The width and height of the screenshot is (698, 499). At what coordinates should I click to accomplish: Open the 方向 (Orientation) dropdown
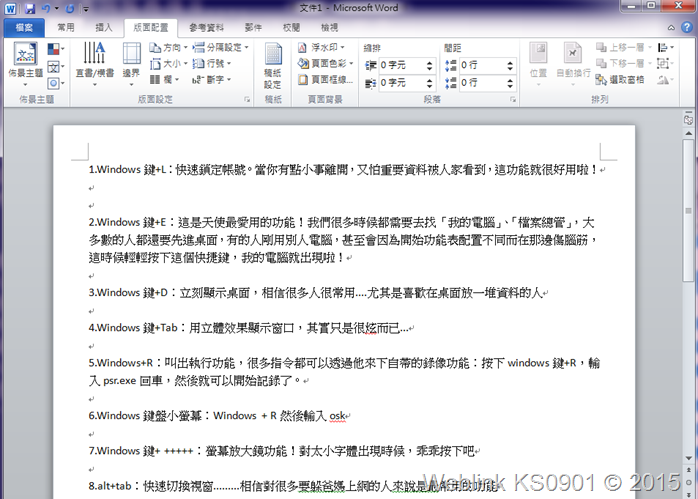(x=168, y=48)
